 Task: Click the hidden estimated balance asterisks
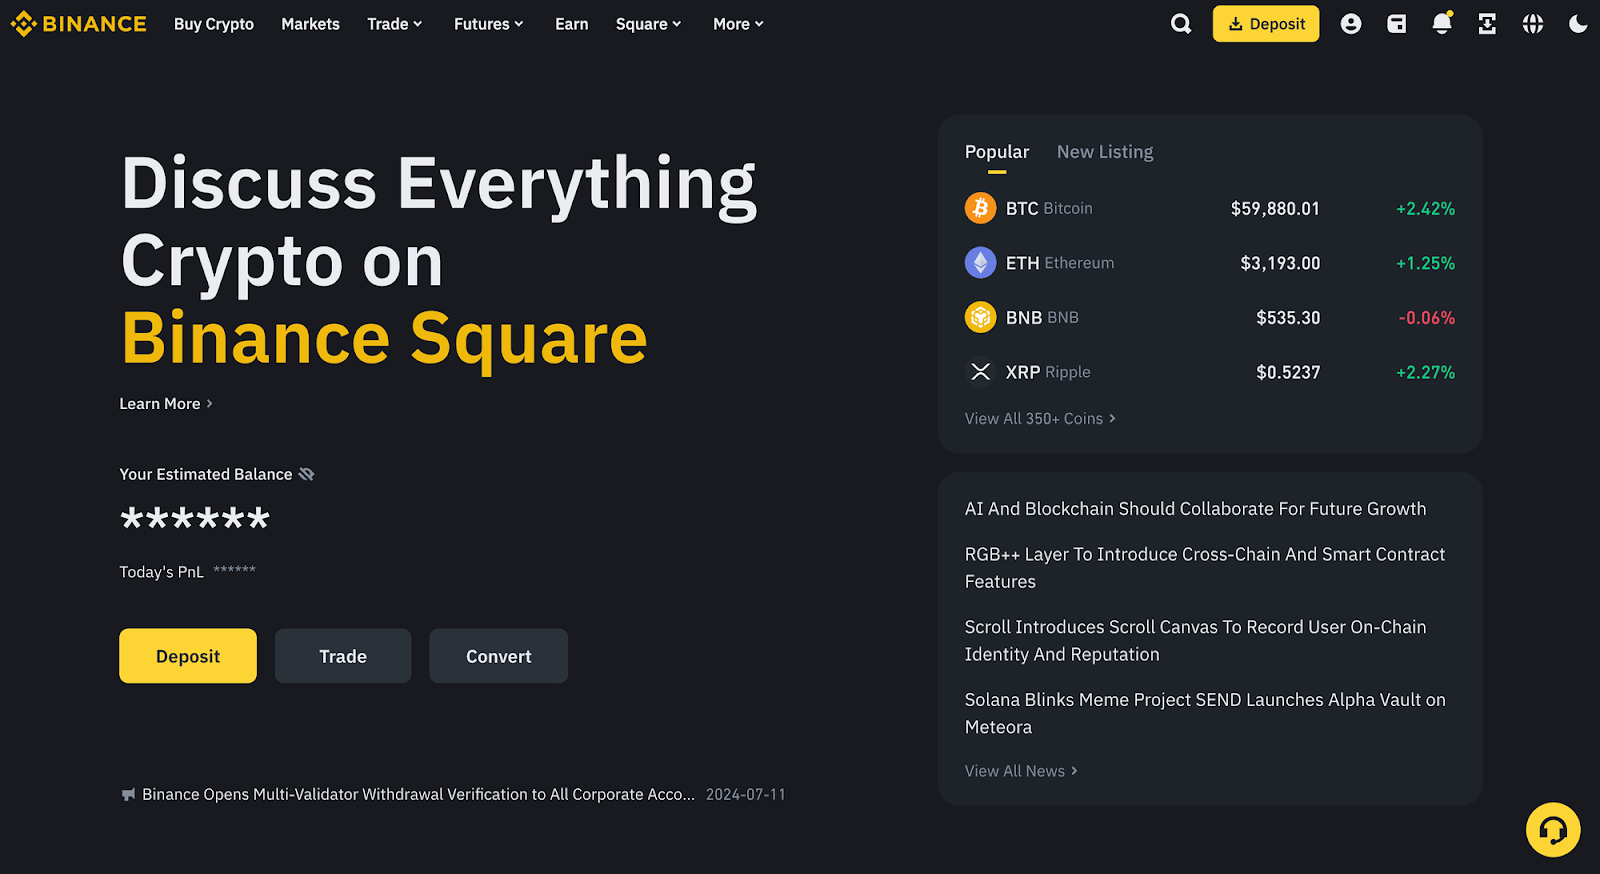pos(195,518)
